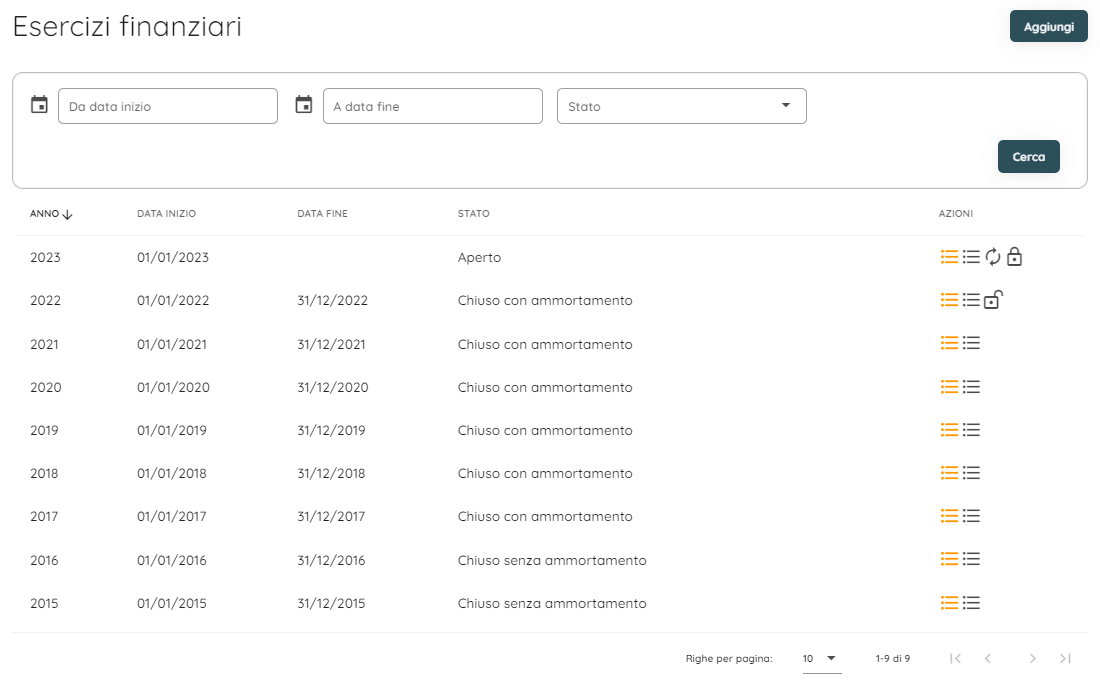
Task: Click the Stato column header
Action: point(473,214)
